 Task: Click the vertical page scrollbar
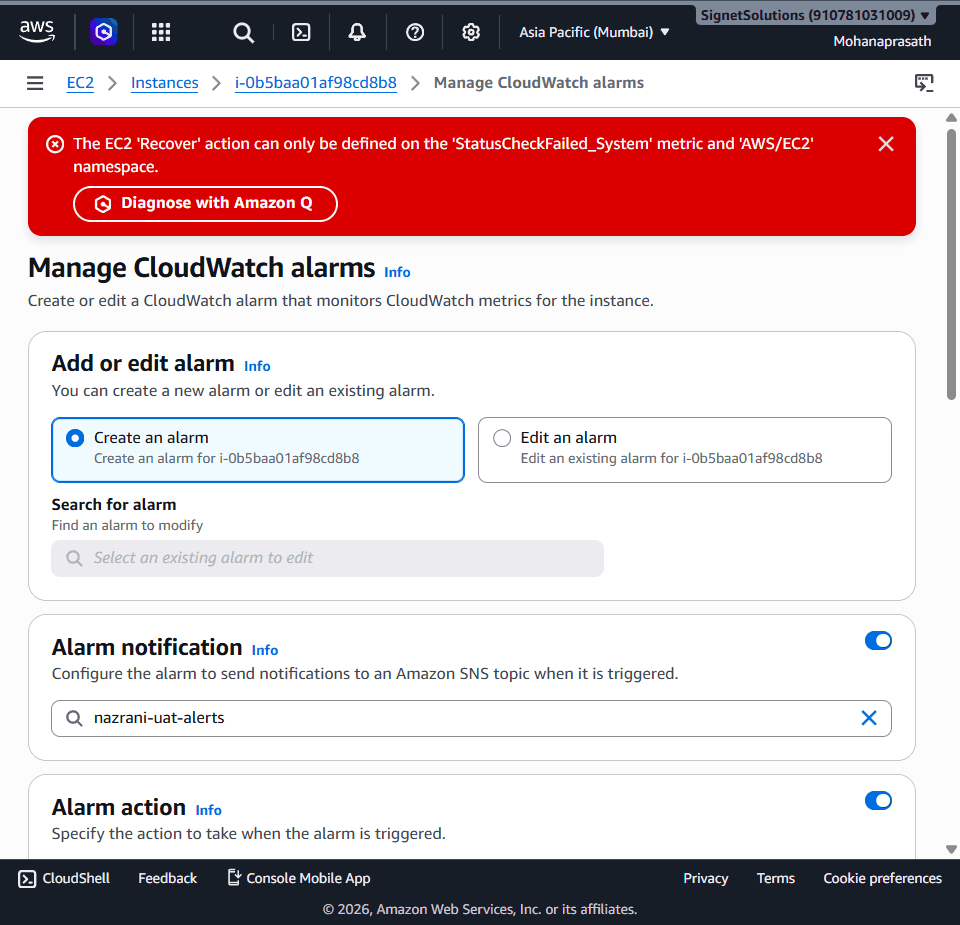click(951, 265)
